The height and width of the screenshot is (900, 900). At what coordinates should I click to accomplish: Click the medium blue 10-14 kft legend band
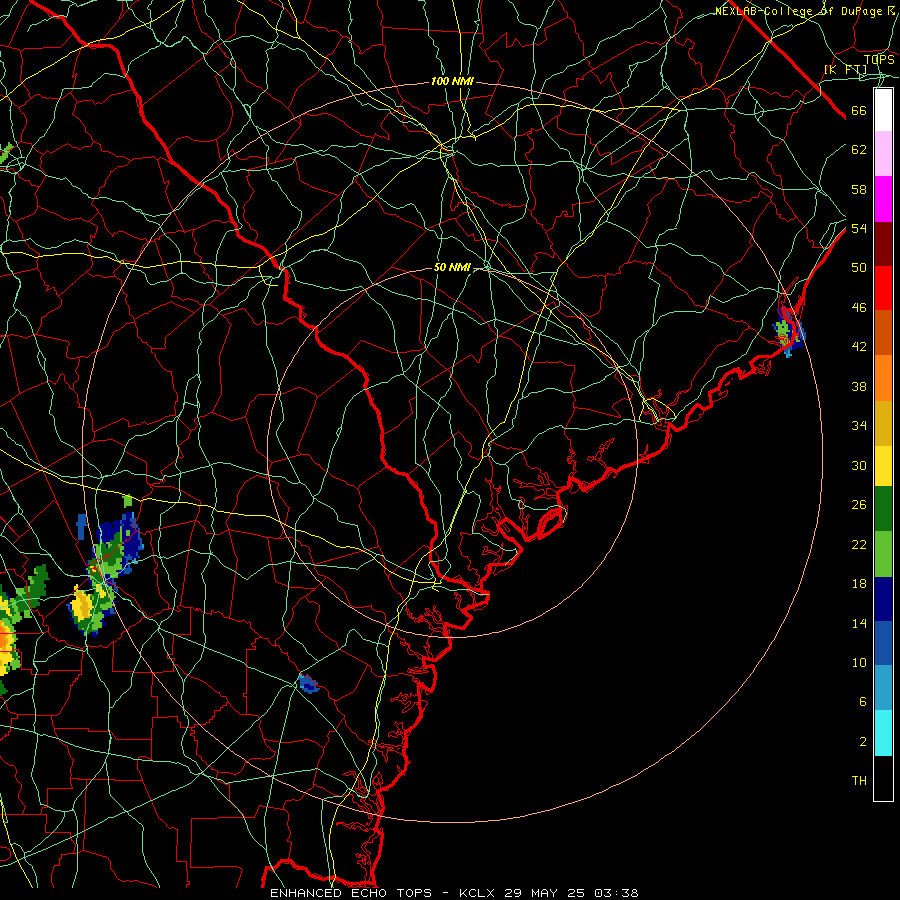pos(883,643)
